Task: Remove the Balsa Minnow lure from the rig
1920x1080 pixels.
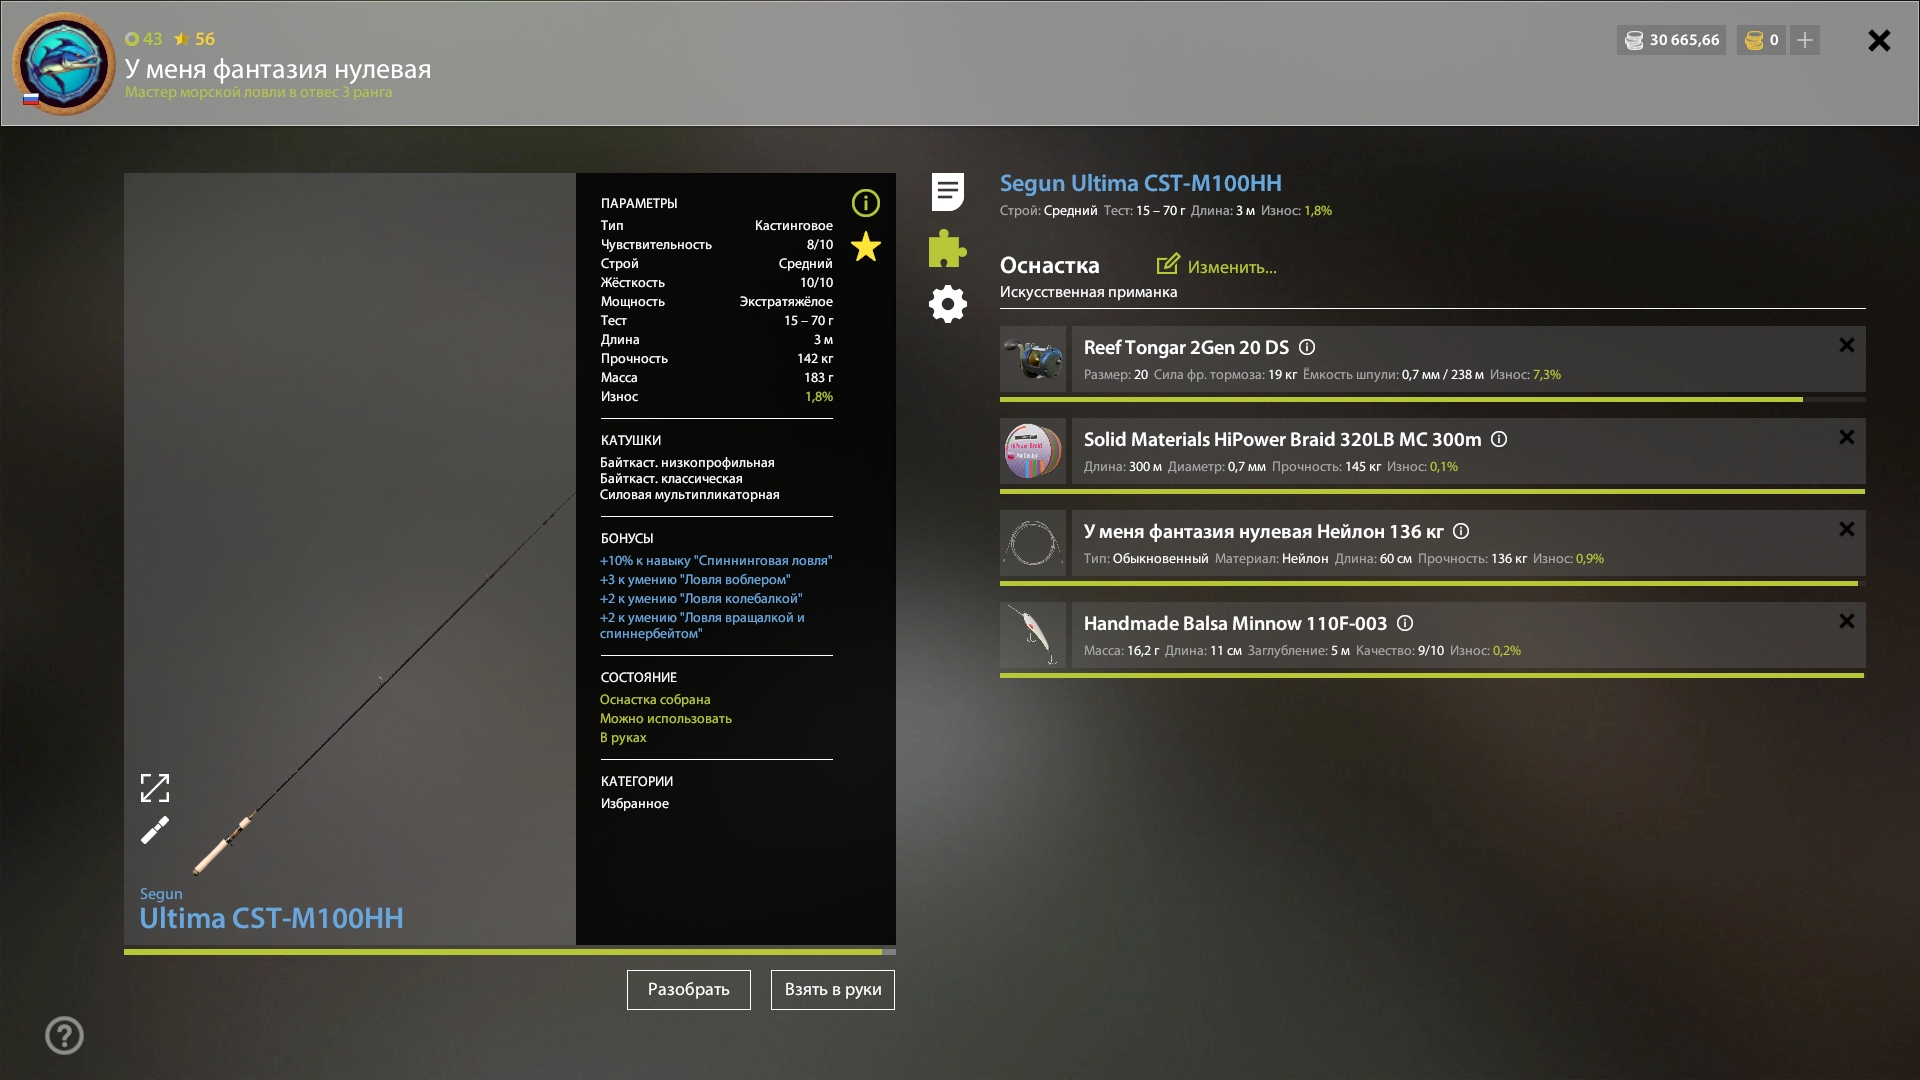Action: pos(1846,621)
